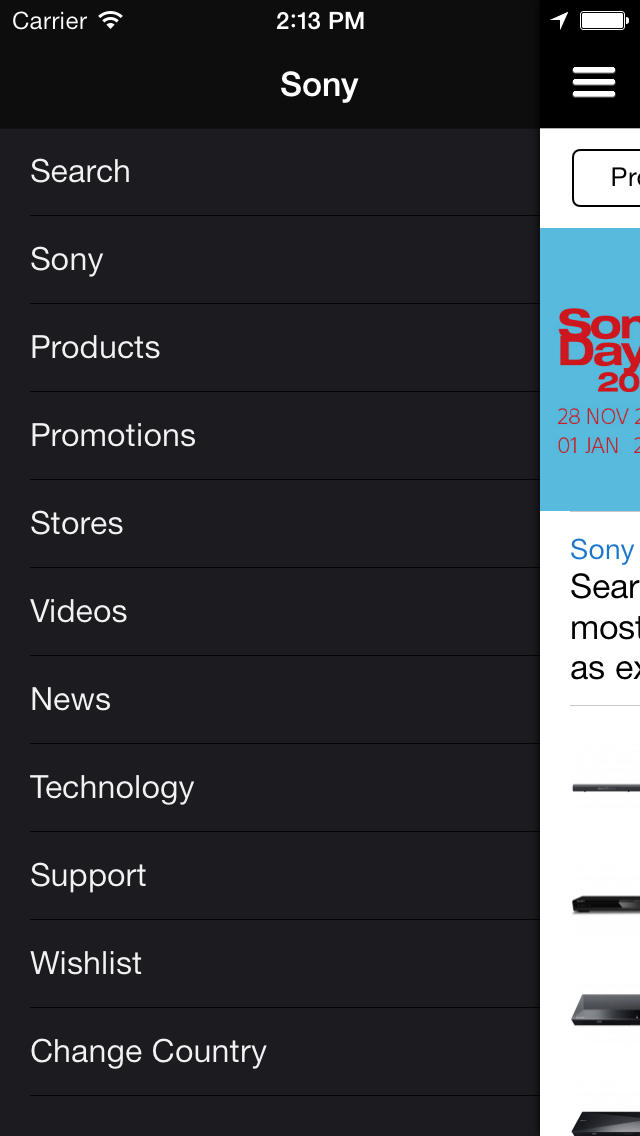The width and height of the screenshot is (640, 1136).
Task: Open the News menu item
Action: 70,700
